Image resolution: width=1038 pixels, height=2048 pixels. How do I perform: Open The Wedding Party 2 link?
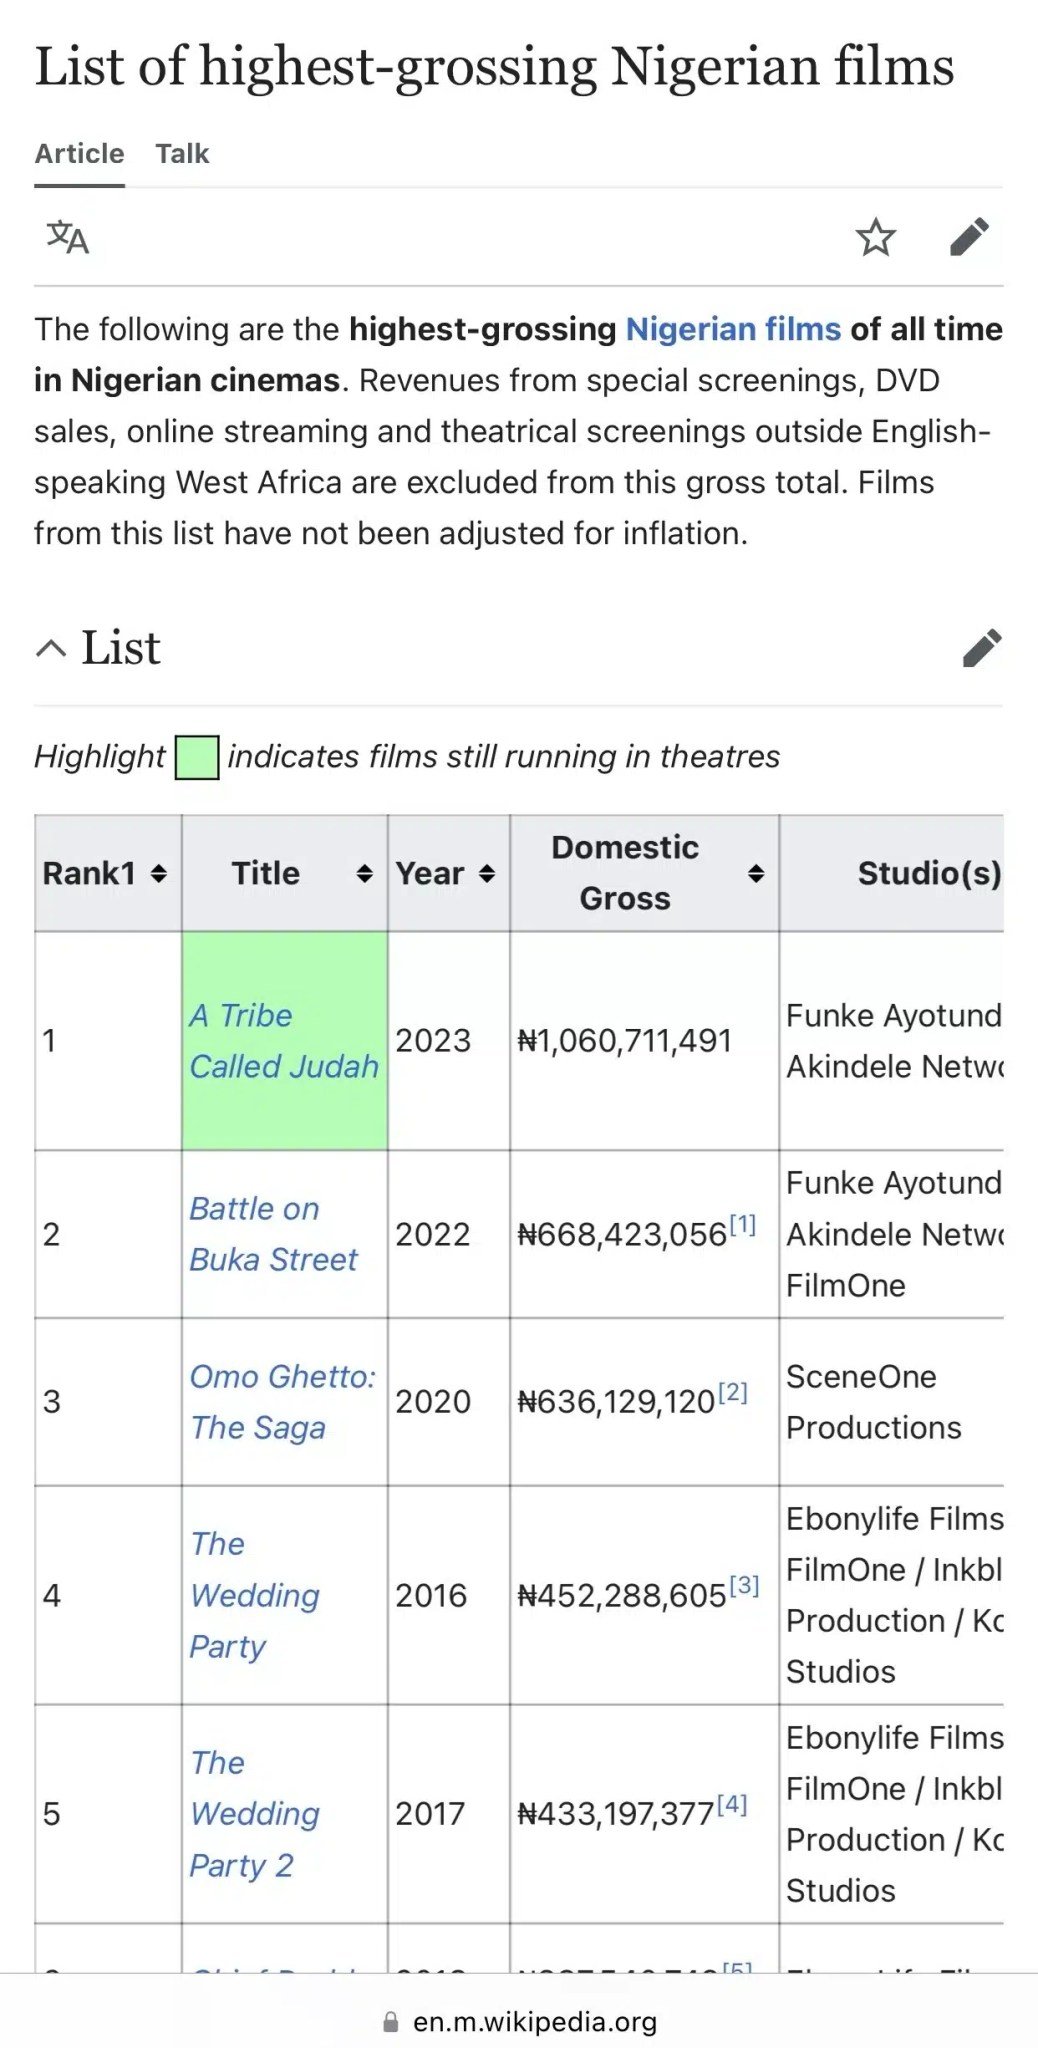(255, 1814)
